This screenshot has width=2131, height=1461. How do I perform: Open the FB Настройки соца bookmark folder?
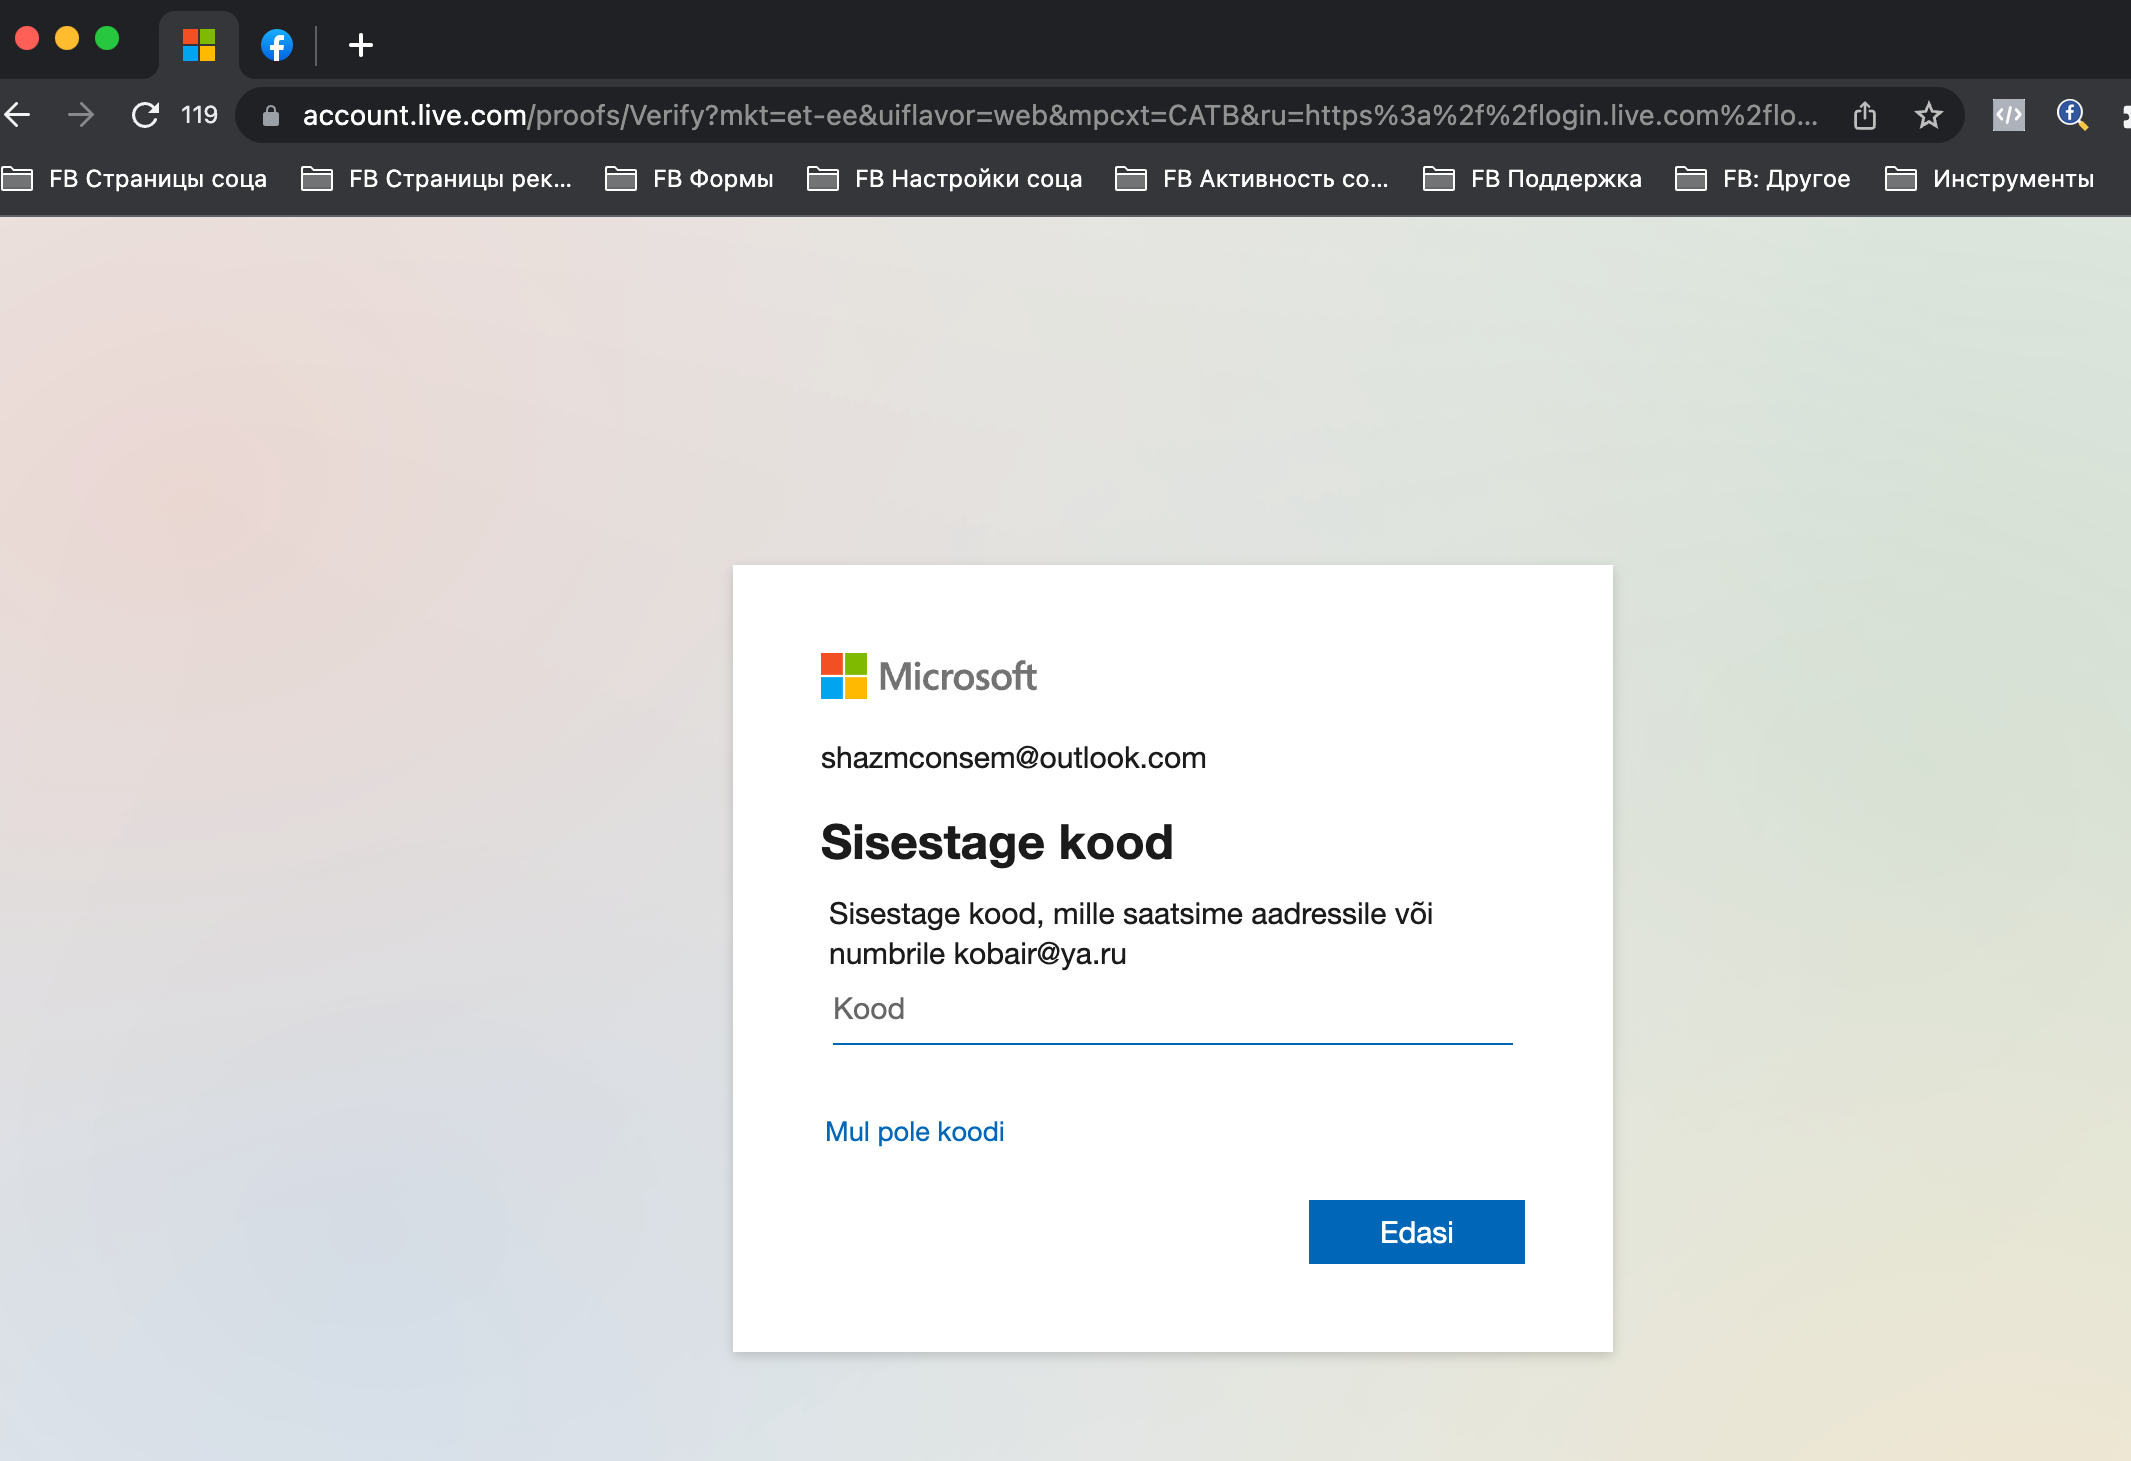coord(944,178)
